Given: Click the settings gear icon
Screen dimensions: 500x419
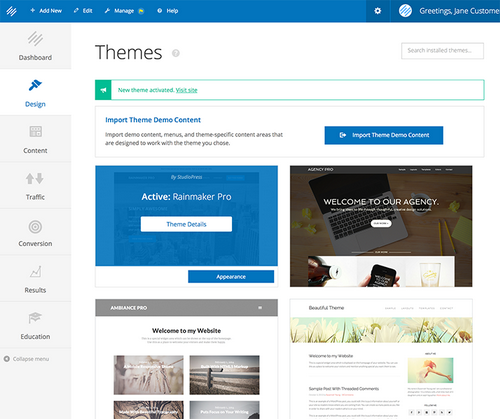Looking at the screenshot, I should coord(378,11).
